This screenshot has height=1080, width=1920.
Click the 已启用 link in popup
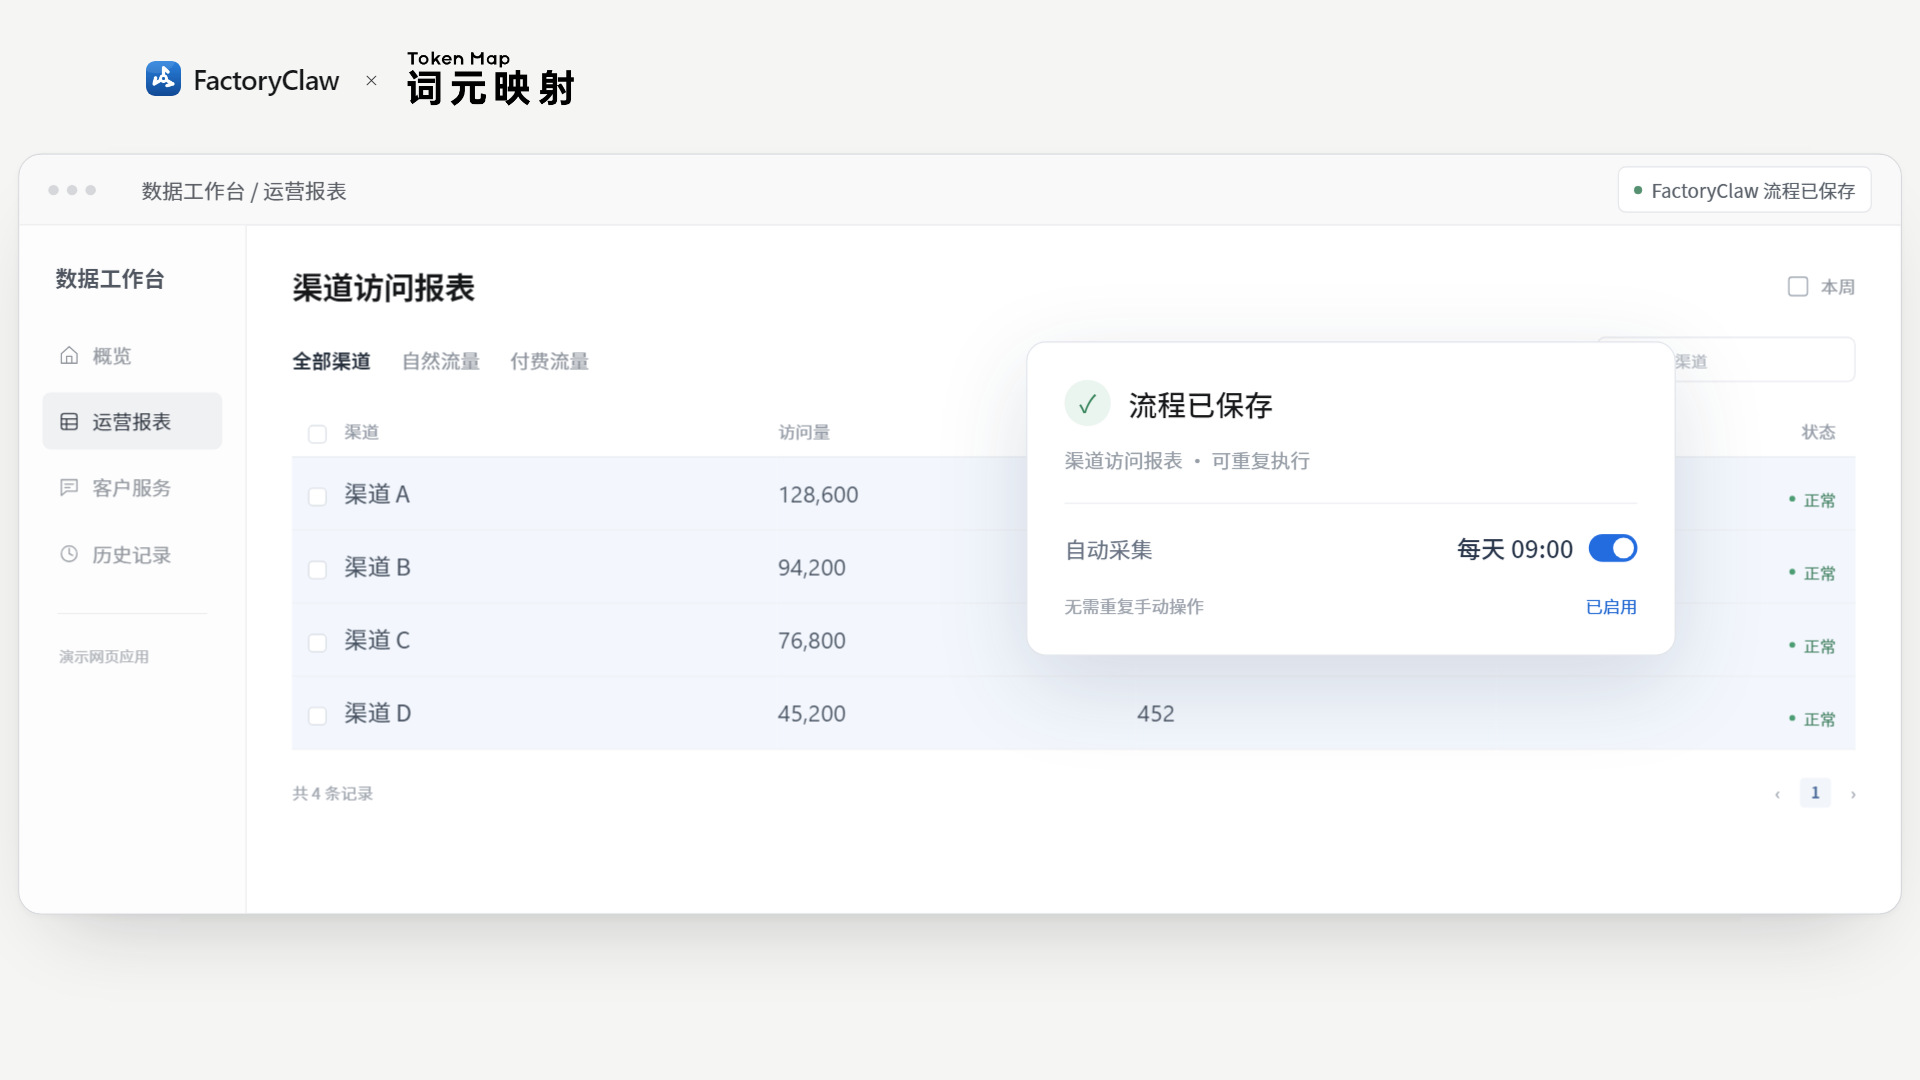click(1611, 607)
